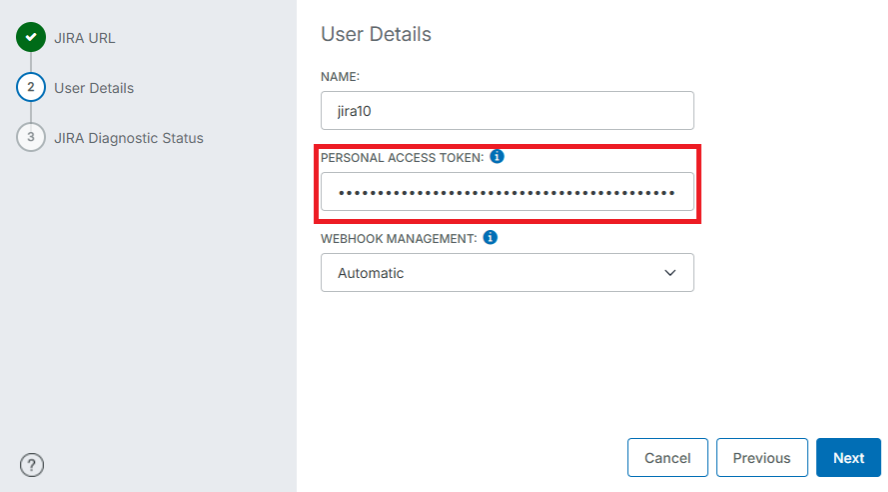The width and height of the screenshot is (888, 492).
Task: Select the User Details step in sidebar
Action: (93, 88)
